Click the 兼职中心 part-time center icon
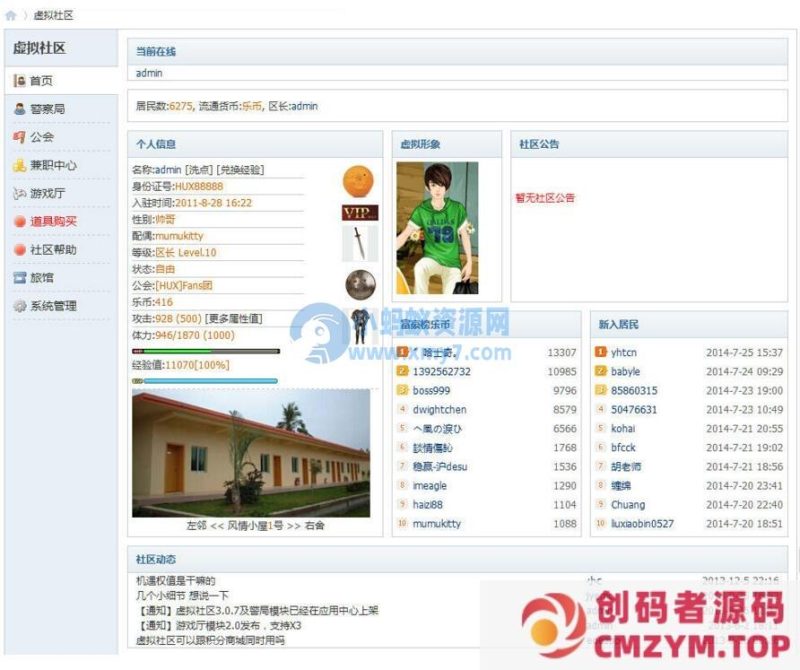This screenshot has width=800, height=670. point(19,164)
